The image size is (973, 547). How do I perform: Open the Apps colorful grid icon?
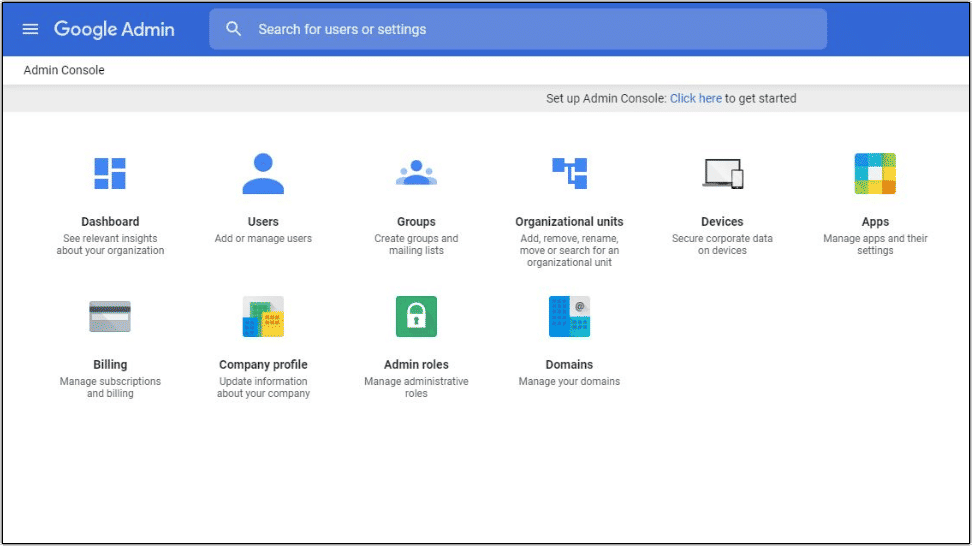pos(875,173)
